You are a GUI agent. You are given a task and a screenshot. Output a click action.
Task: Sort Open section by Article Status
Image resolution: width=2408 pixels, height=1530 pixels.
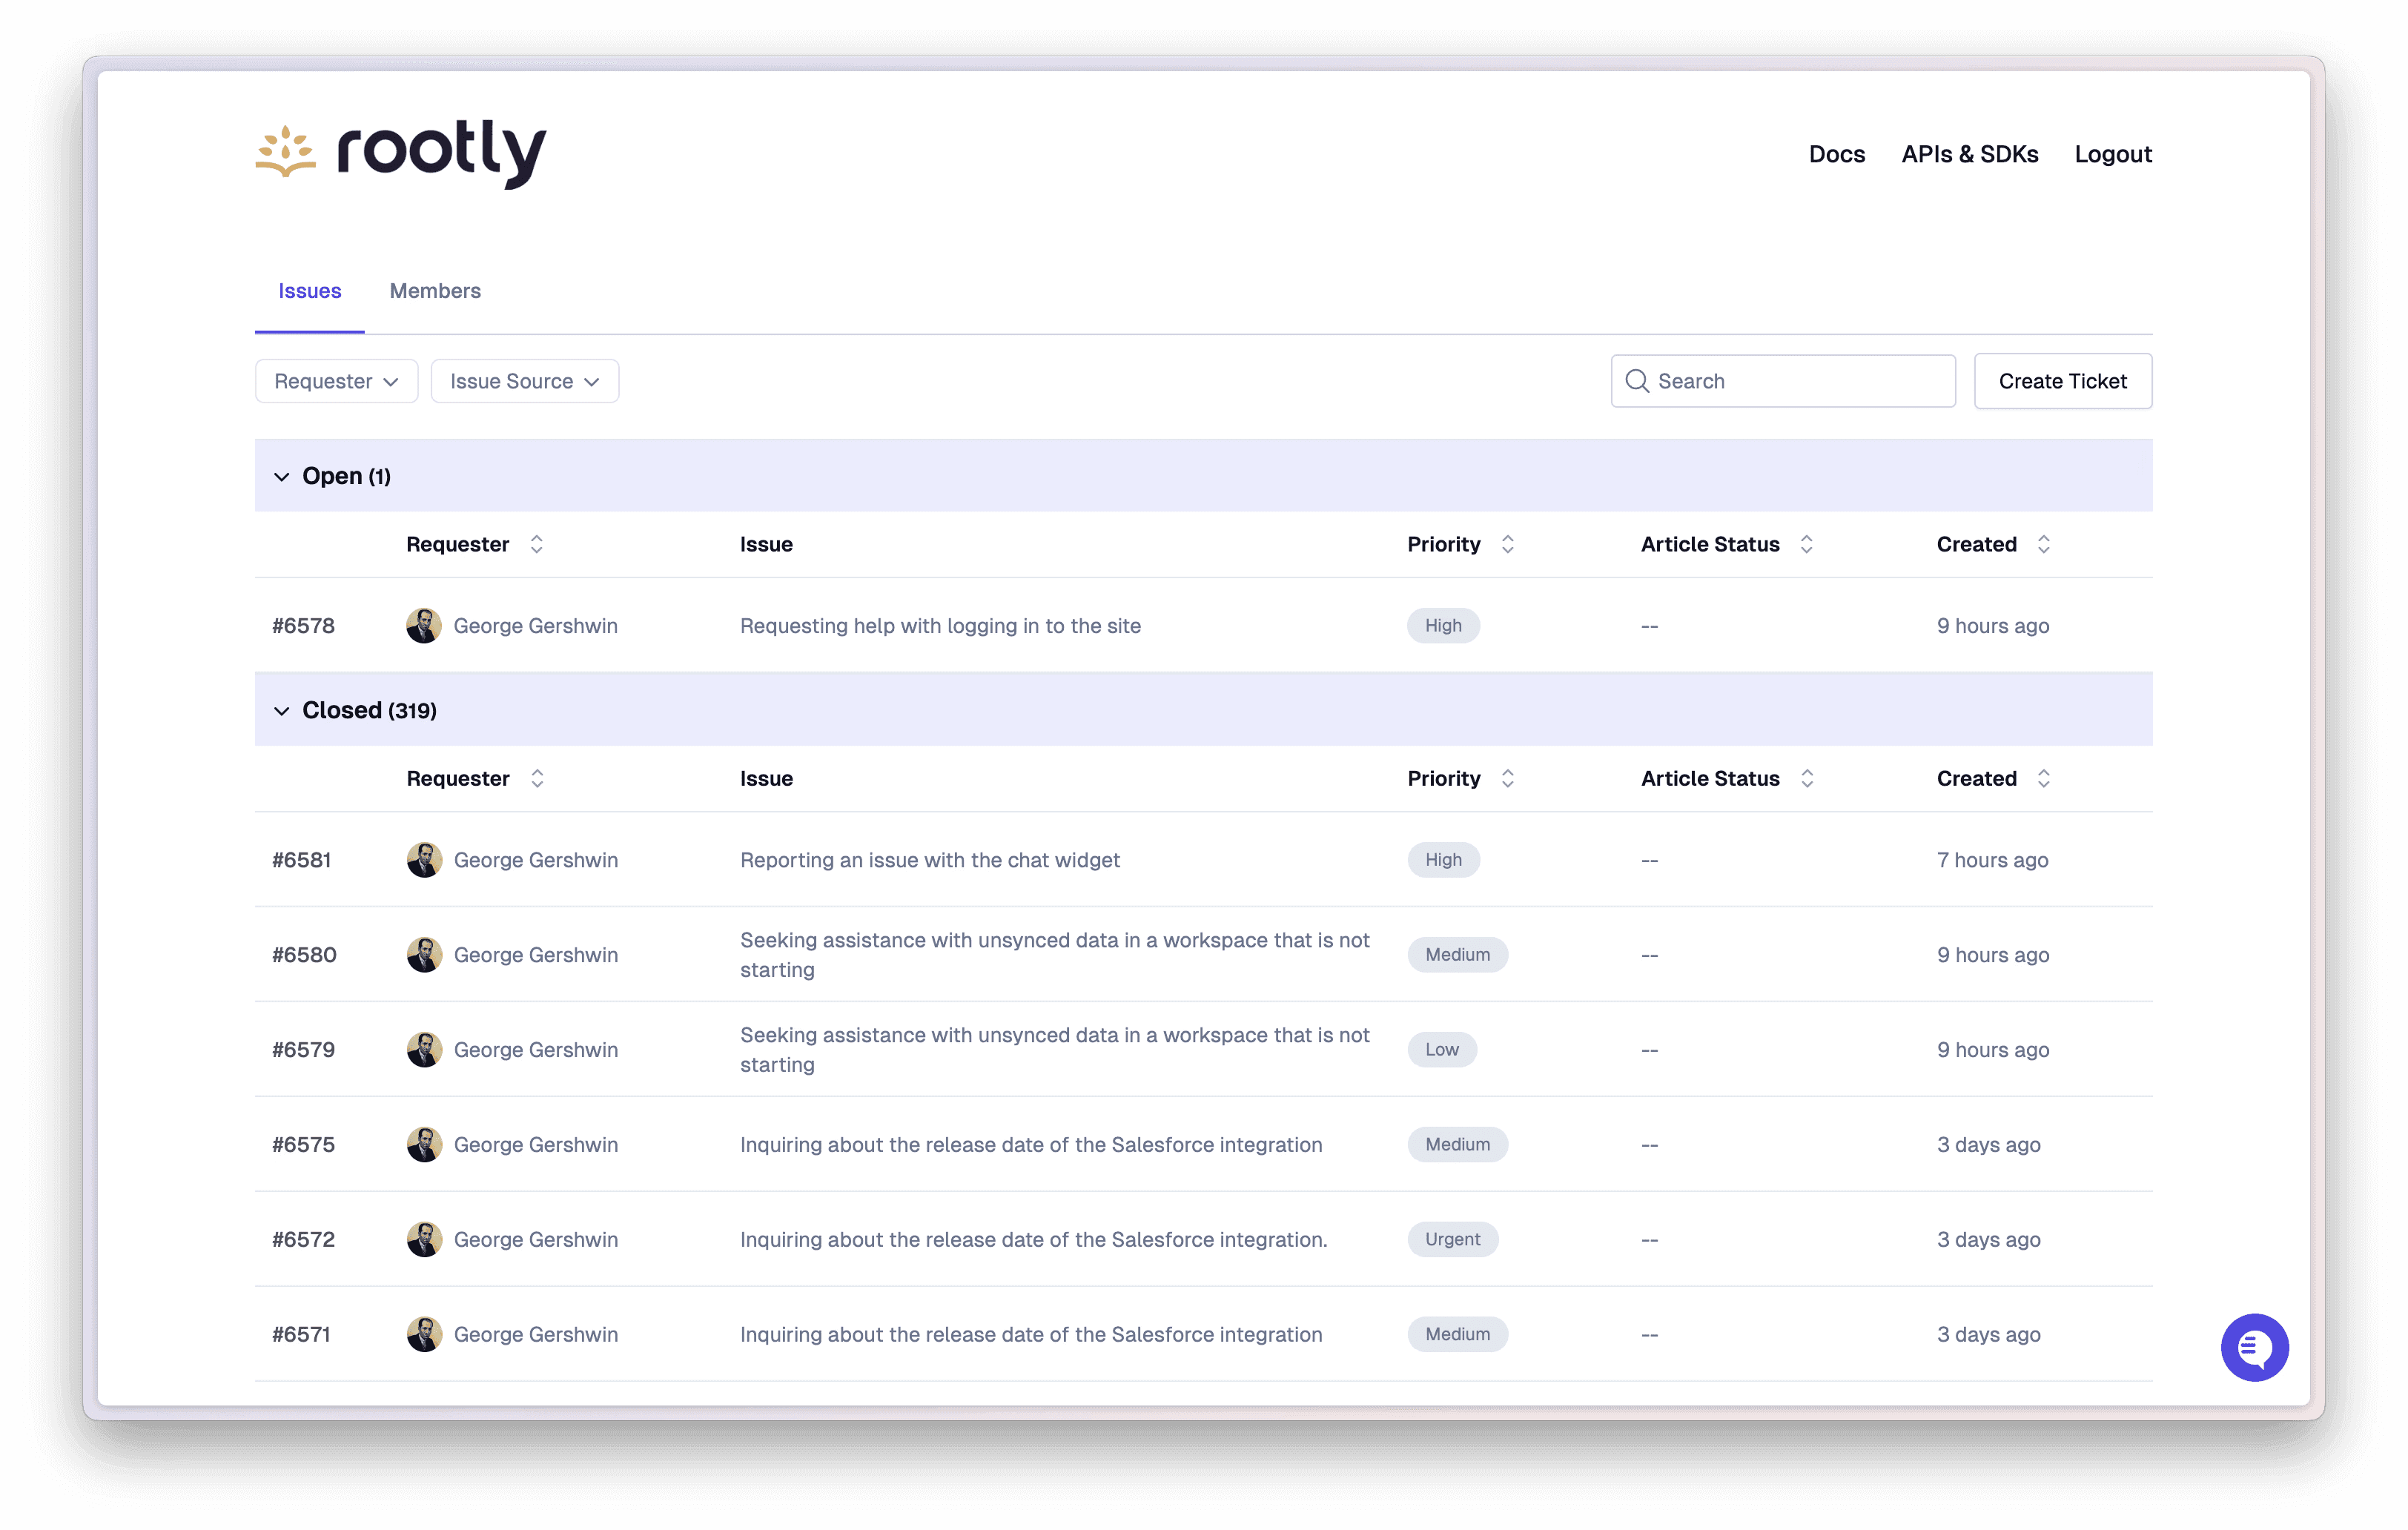tap(1806, 544)
